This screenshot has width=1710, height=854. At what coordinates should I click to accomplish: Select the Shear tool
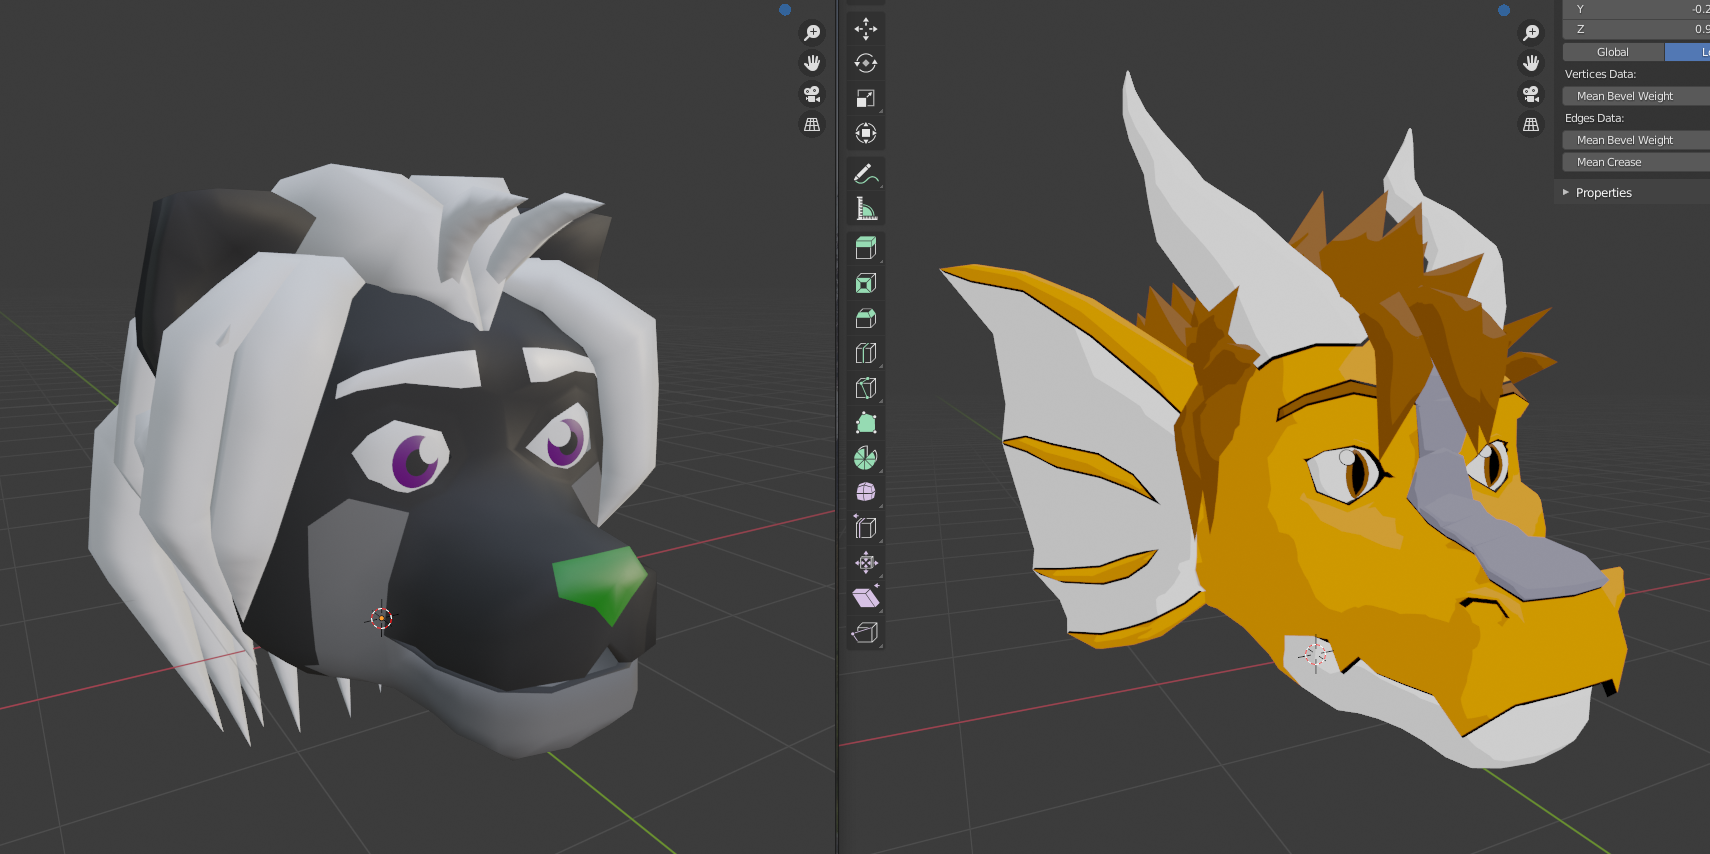coord(866,597)
